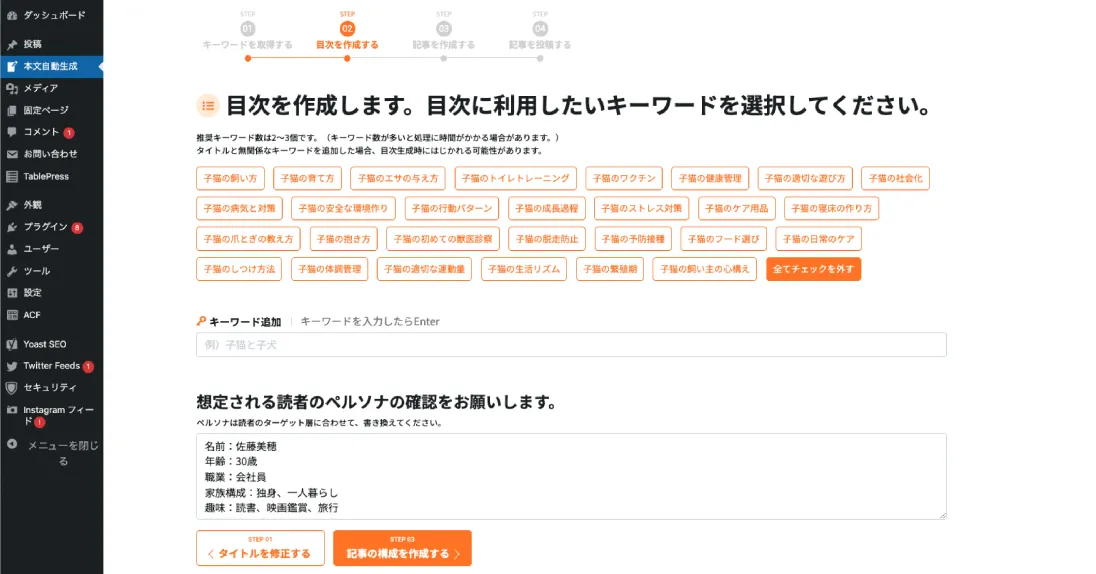Click the プラグイン plugin icon

click(x=12, y=227)
